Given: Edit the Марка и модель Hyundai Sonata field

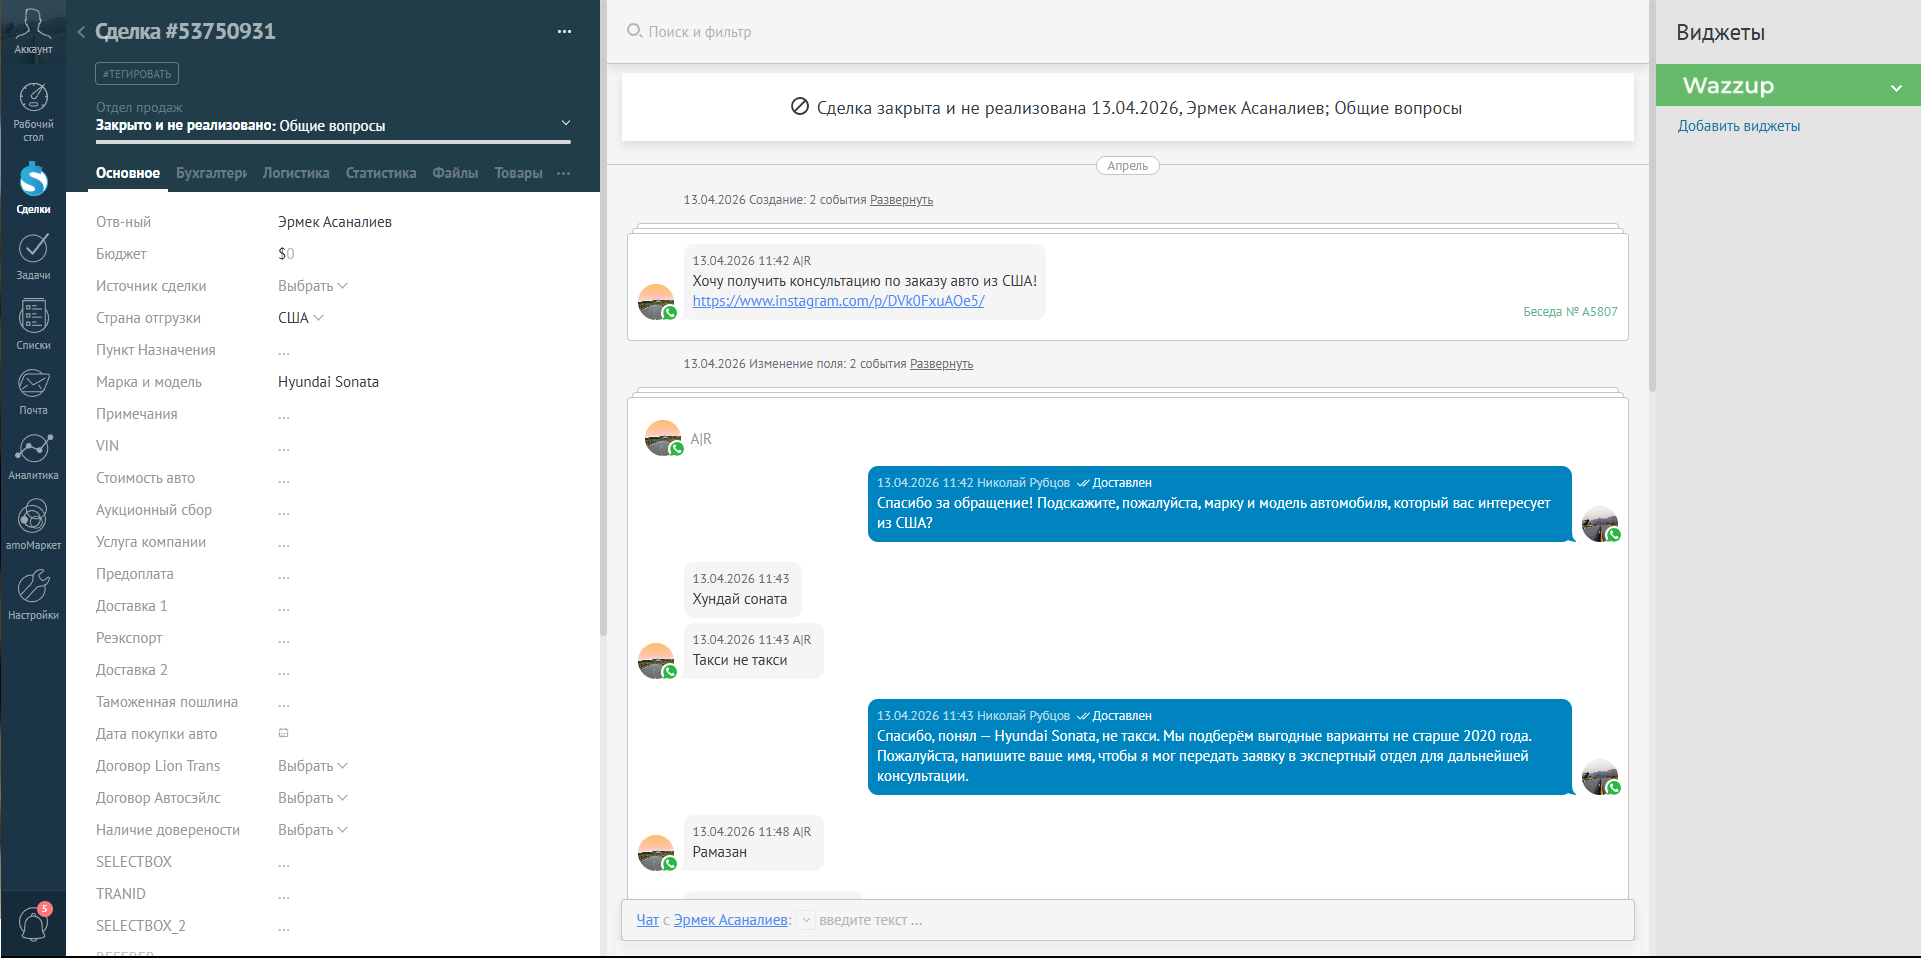Looking at the screenshot, I should point(328,382).
